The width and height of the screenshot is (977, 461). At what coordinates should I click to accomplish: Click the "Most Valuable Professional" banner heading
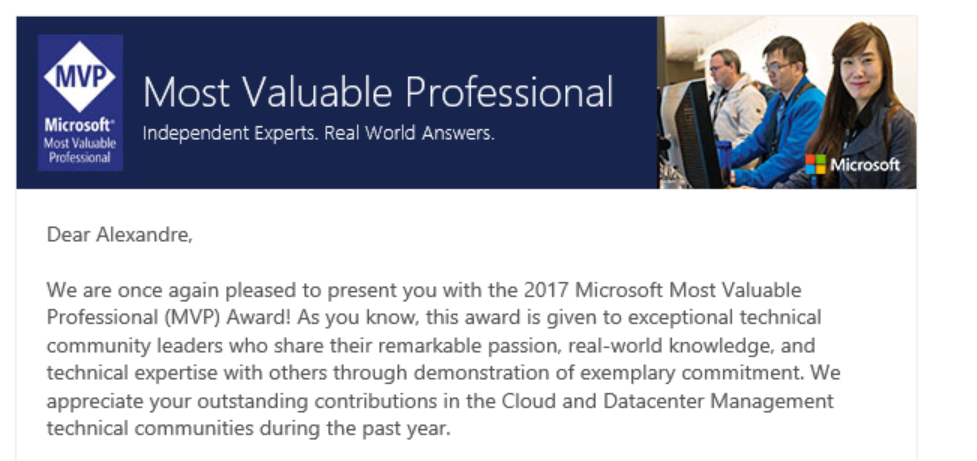[x=378, y=93]
